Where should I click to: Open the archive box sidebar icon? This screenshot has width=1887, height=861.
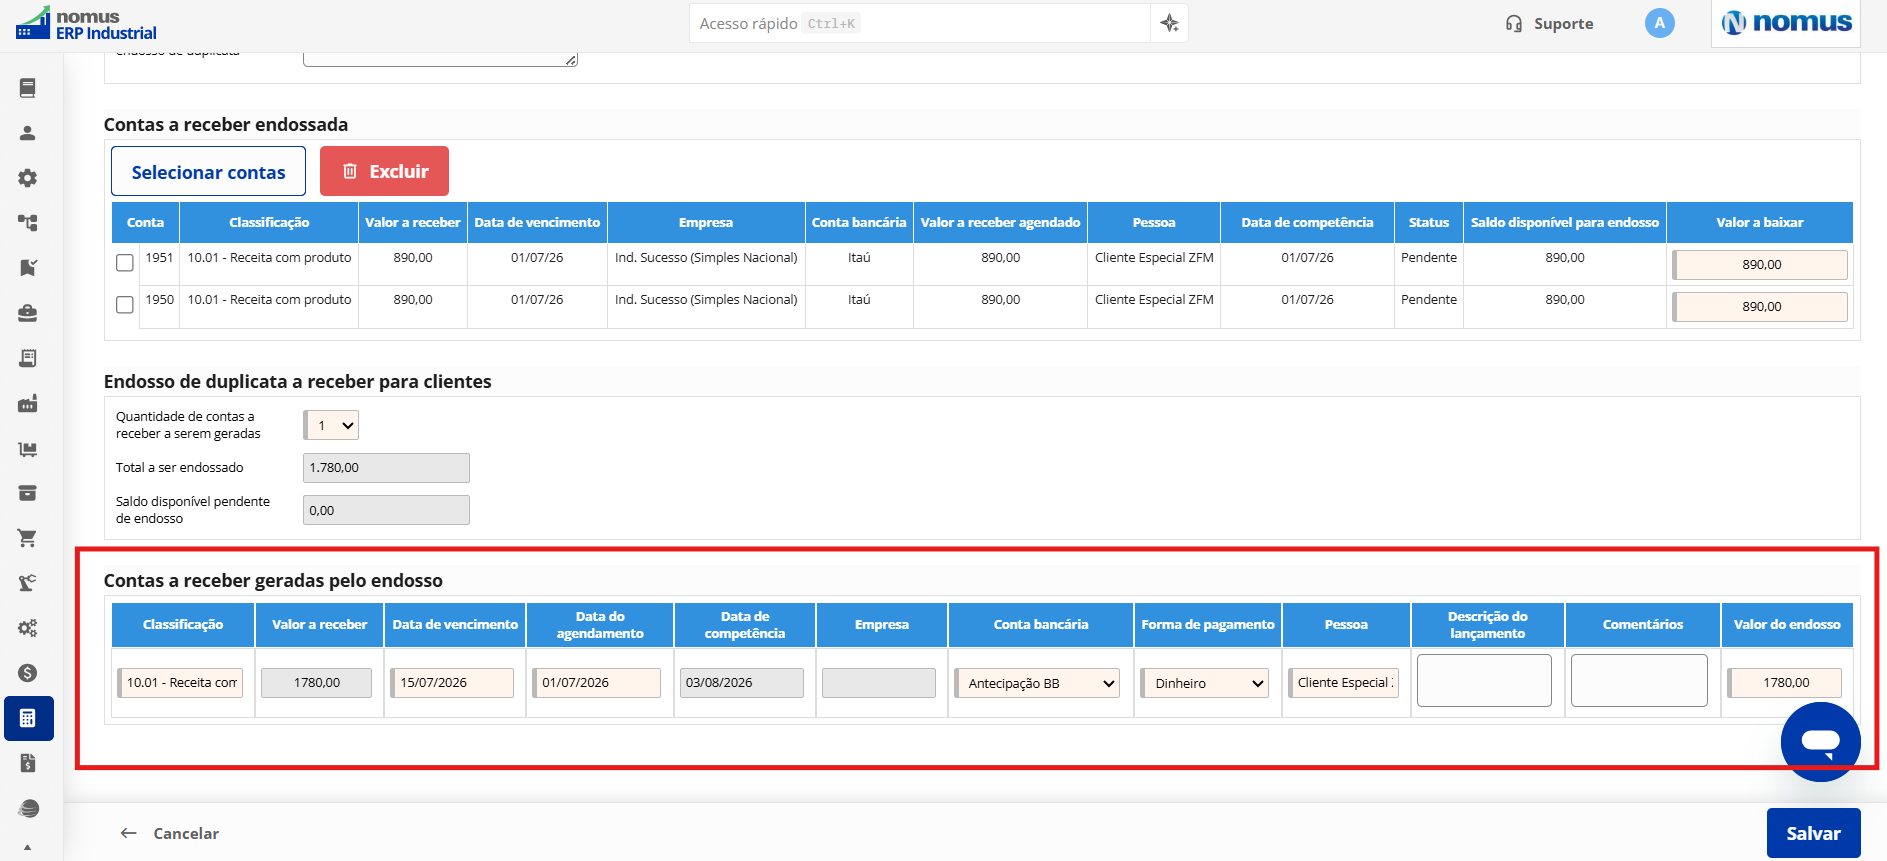coord(28,493)
